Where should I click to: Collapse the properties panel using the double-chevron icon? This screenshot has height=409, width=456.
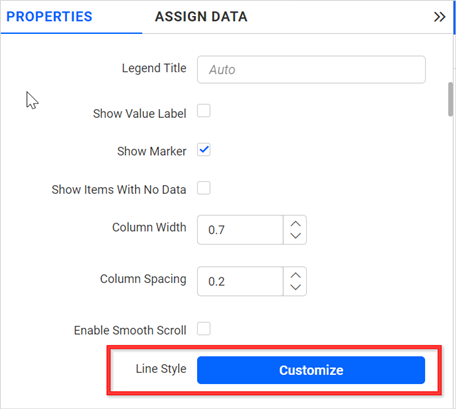(x=439, y=17)
